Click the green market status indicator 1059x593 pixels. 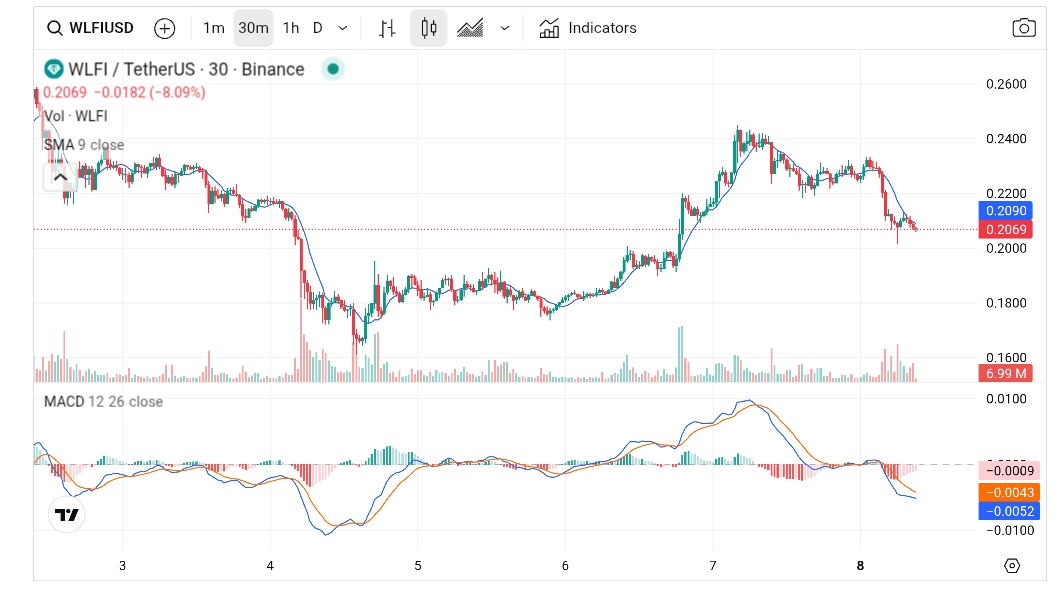coord(333,69)
